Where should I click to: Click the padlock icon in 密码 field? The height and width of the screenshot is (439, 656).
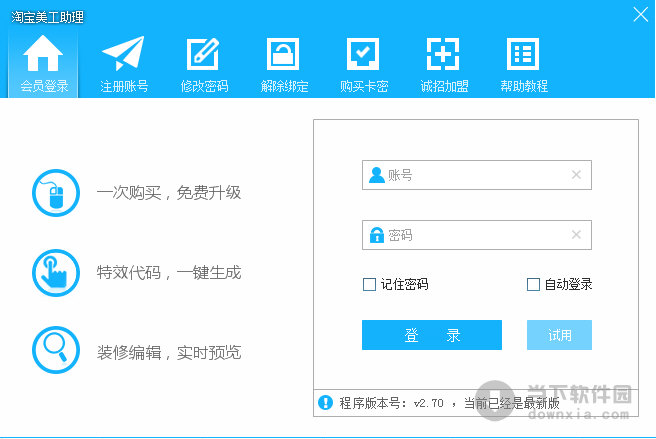coord(377,235)
